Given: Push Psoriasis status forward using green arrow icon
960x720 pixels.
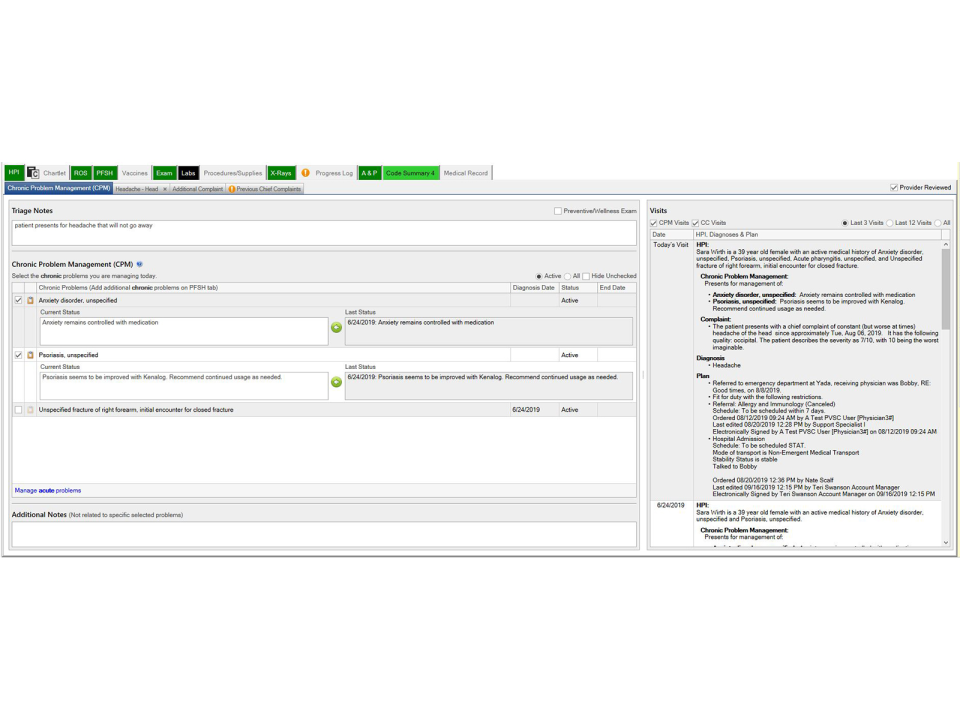Looking at the screenshot, I should 336,383.
